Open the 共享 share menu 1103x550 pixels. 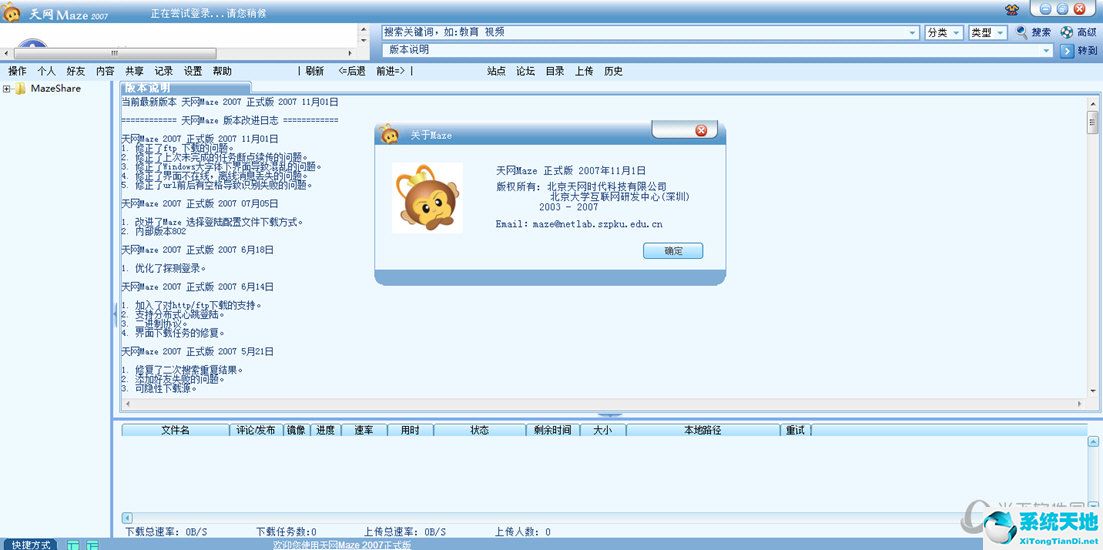(134, 71)
